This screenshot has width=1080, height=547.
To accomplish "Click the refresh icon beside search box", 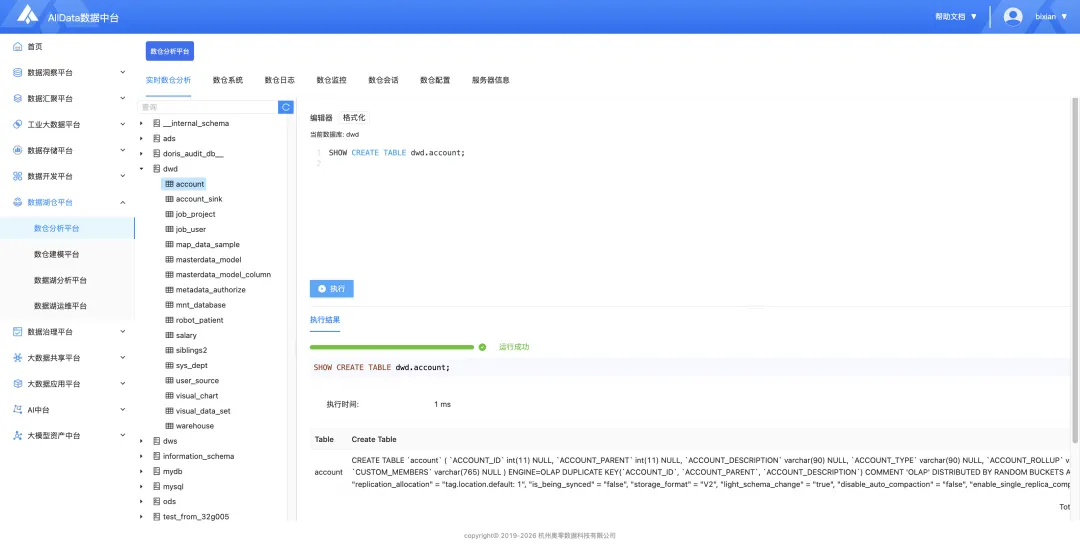I will point(286,107).
